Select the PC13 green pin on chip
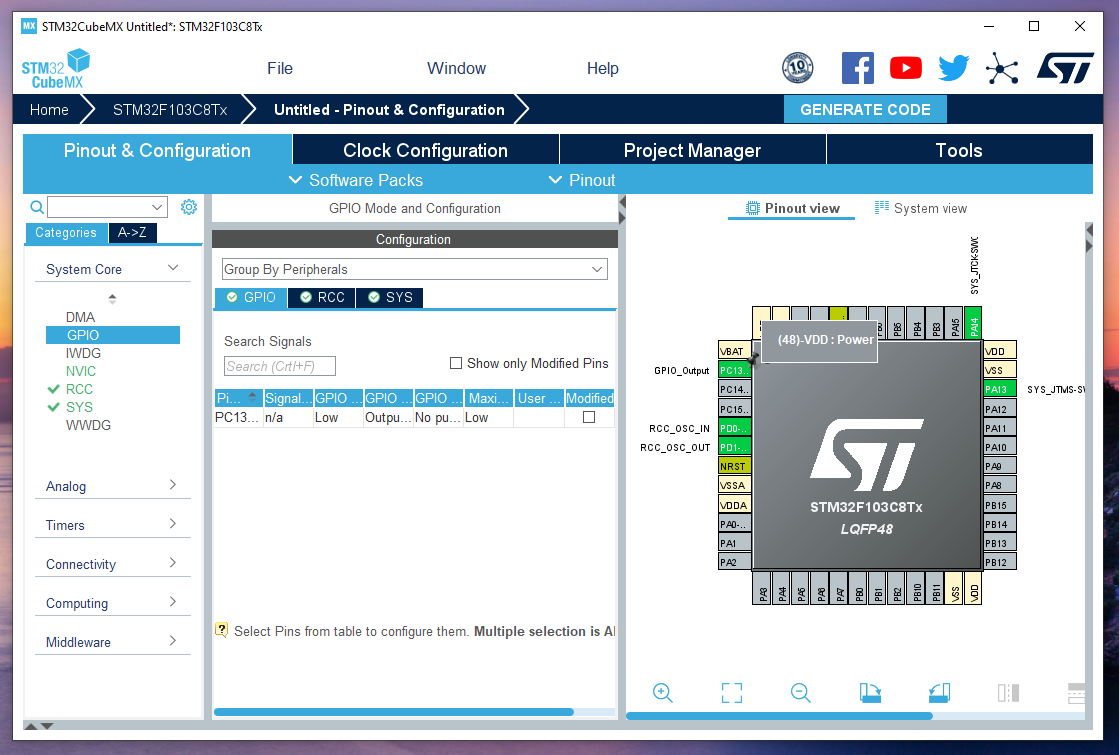The width and height of the screenshot is (1119, 755). pos(734,370)
